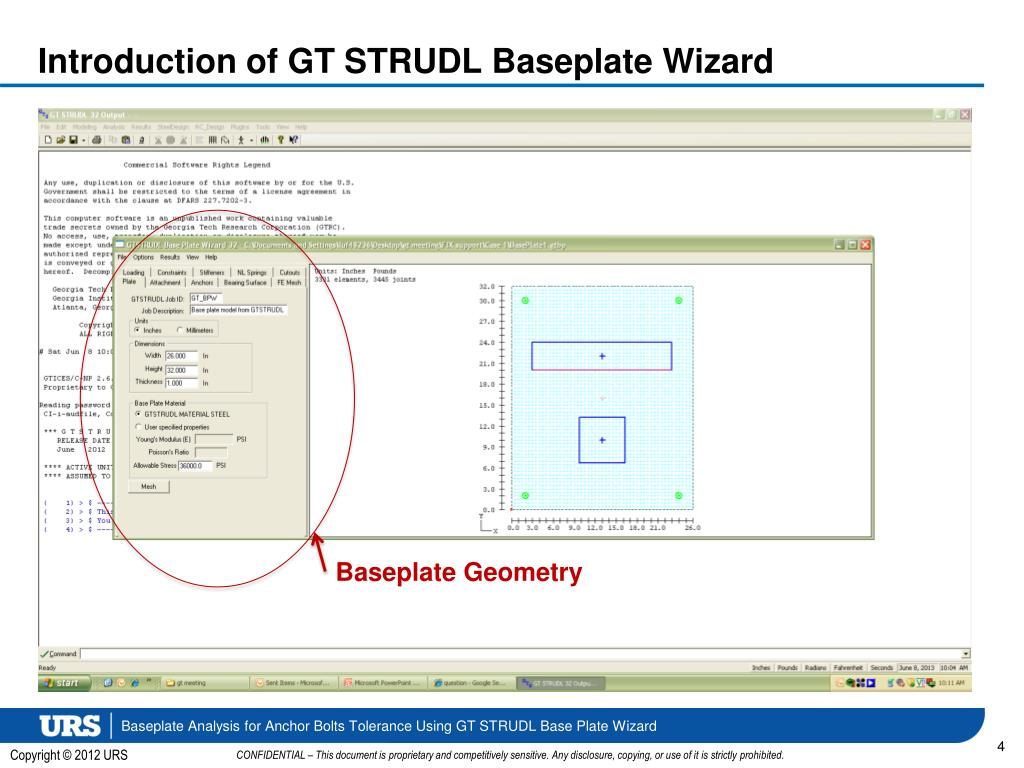Select the Plate tab
1024x768 pixels.
(129, 281)
